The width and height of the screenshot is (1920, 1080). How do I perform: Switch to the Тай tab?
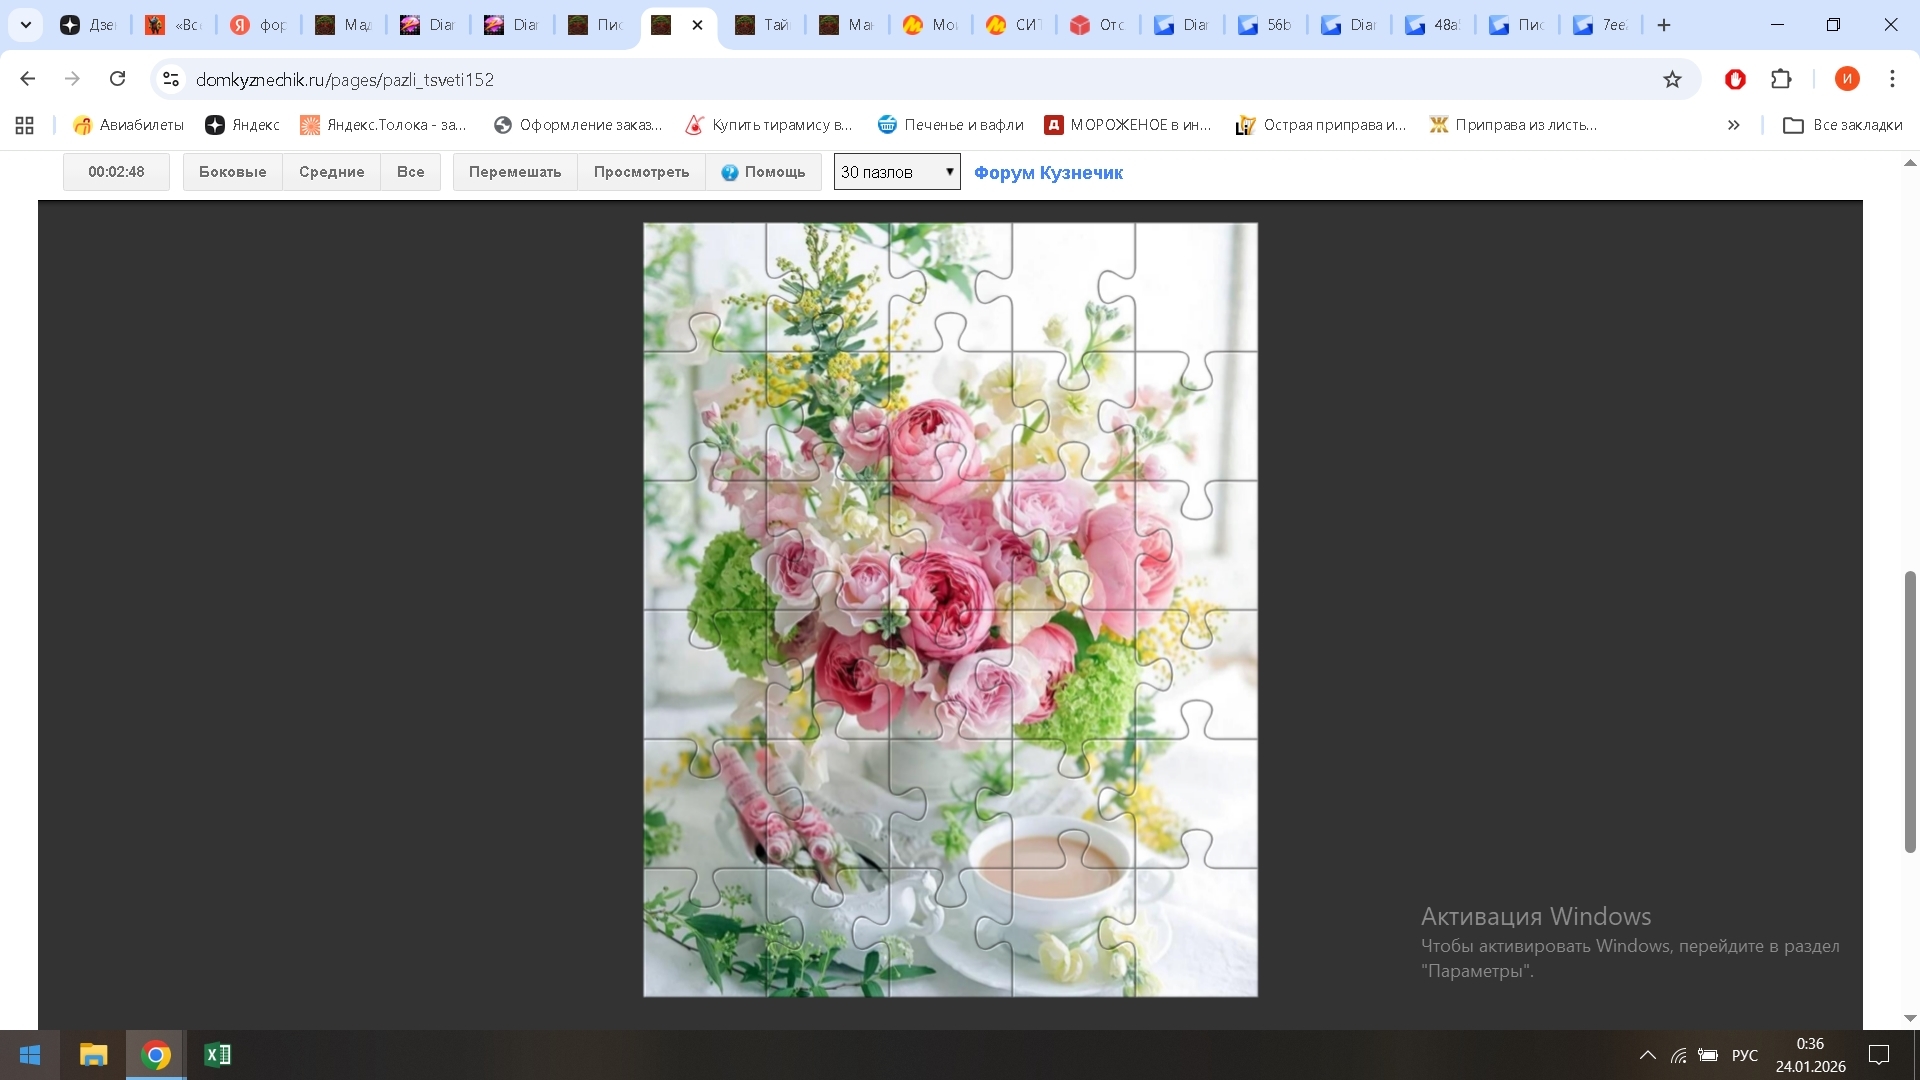[x=763, y=25]
